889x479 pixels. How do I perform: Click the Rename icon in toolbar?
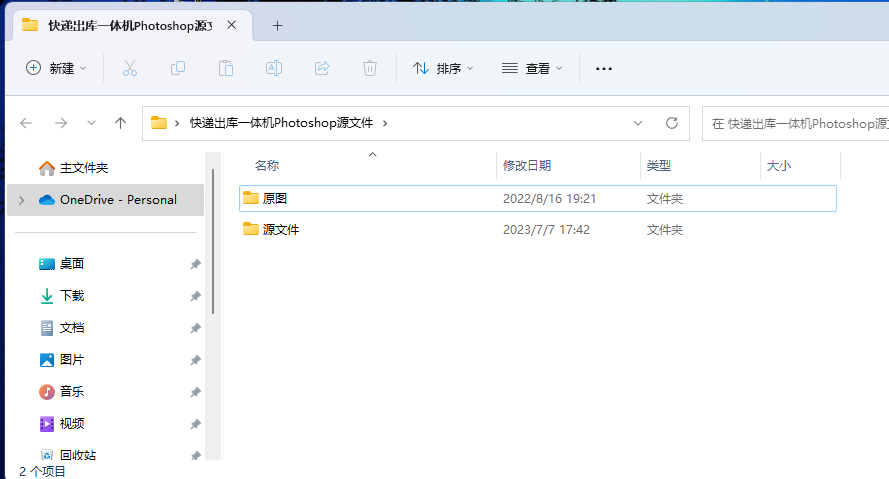(x=274, y=69)
